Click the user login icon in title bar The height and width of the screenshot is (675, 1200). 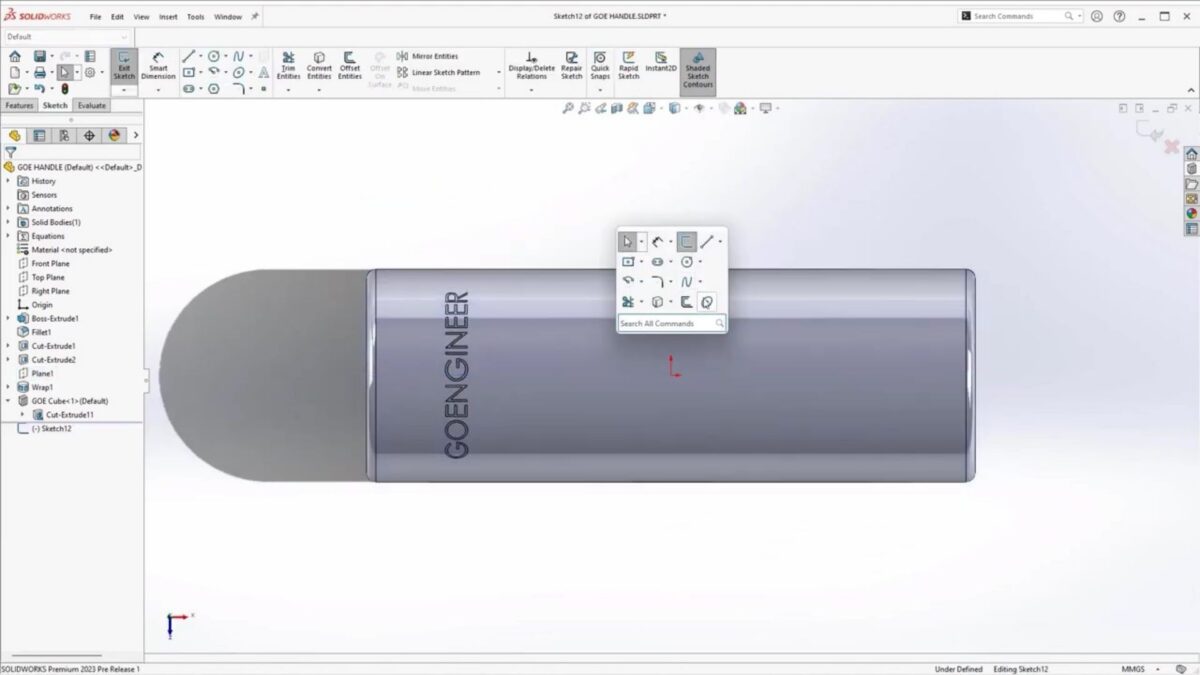1097,16
